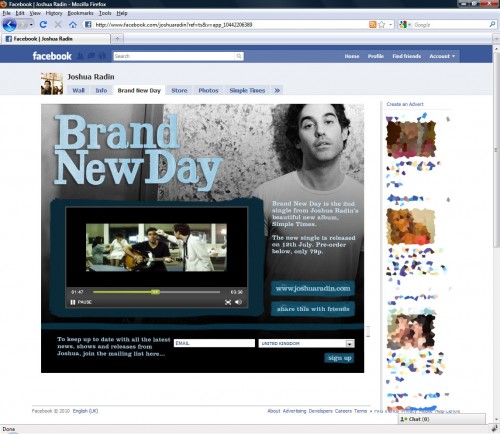500x434 pixels.
Task: Click the EMAIL input field
Action: [x=214, y=343]
